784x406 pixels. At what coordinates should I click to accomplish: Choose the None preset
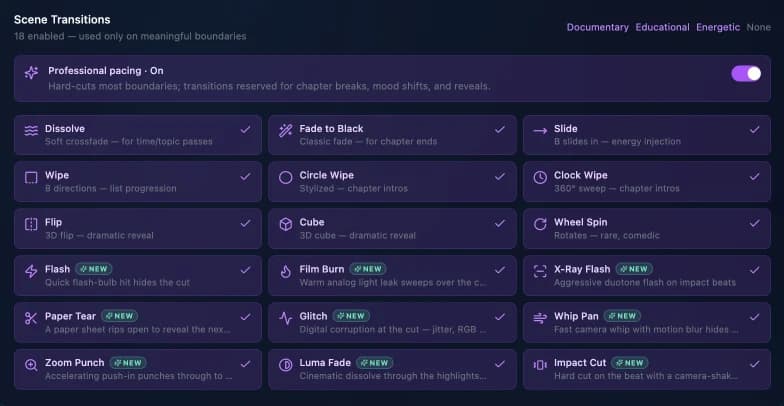[758, 28]
